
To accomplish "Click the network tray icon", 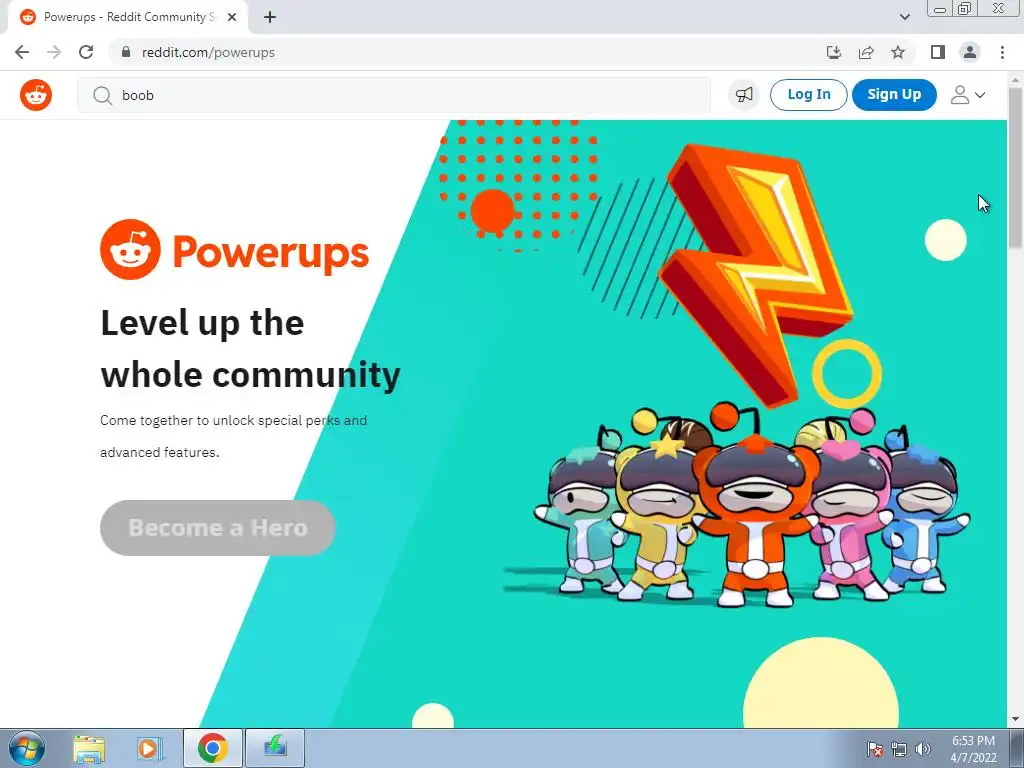I will 899,749.
